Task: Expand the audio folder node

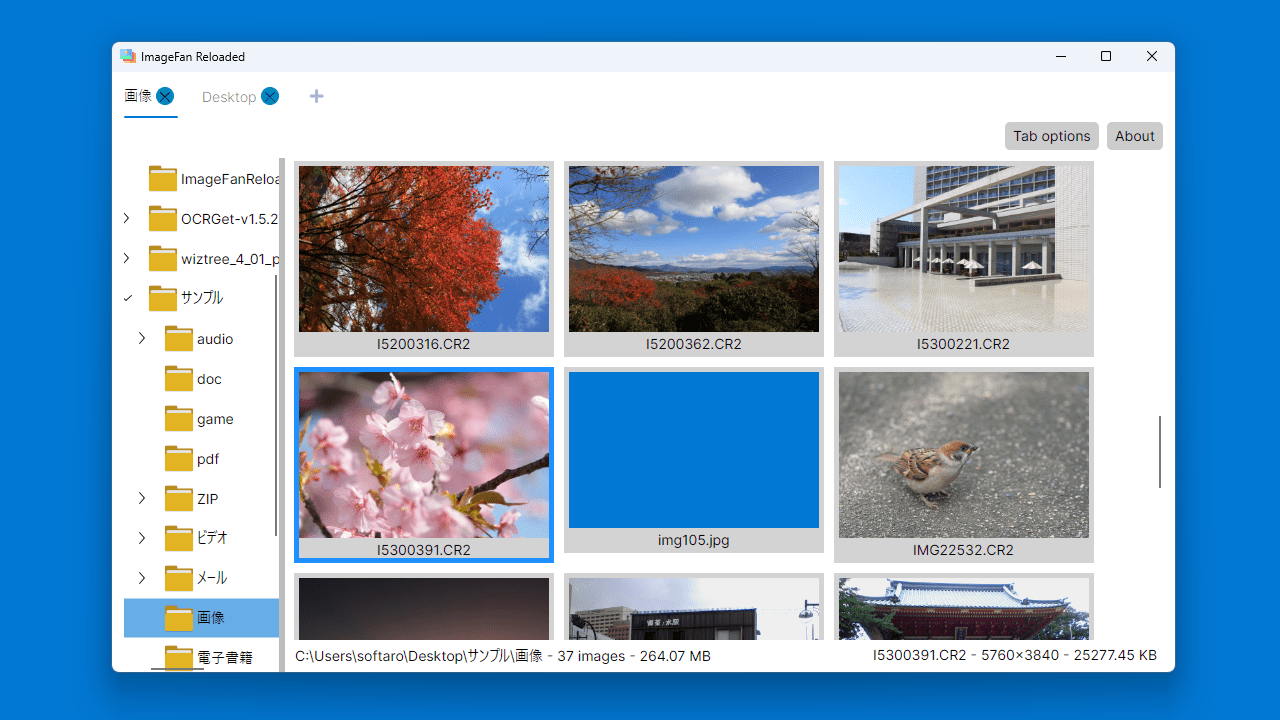Action: [x=142, y=338]
